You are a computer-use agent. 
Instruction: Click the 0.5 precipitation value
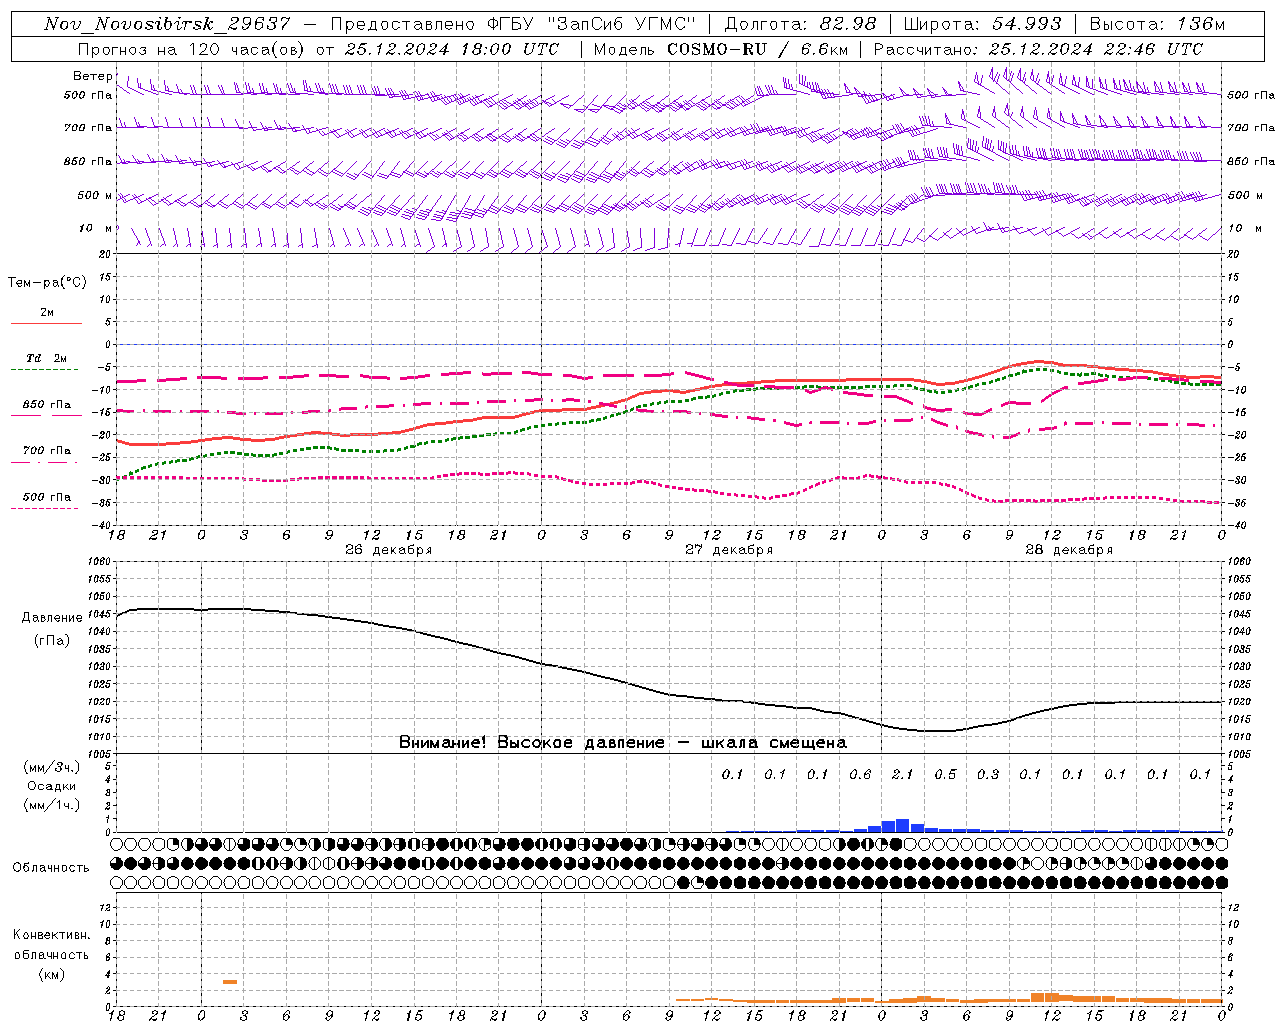pyautogui.click(x=945, y=775)
